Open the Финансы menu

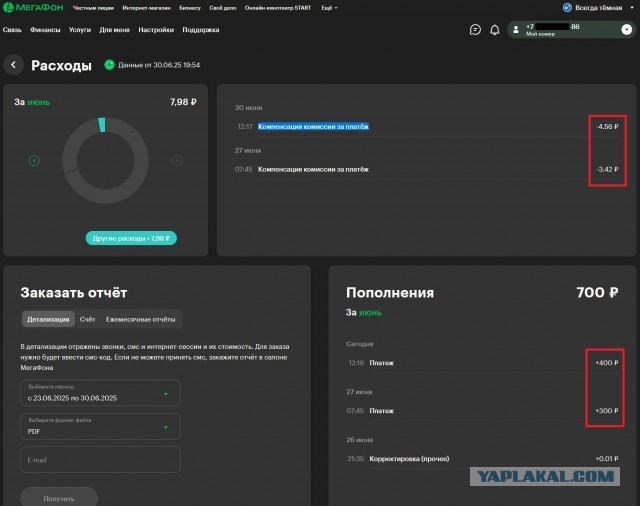[x=45, y=30]
